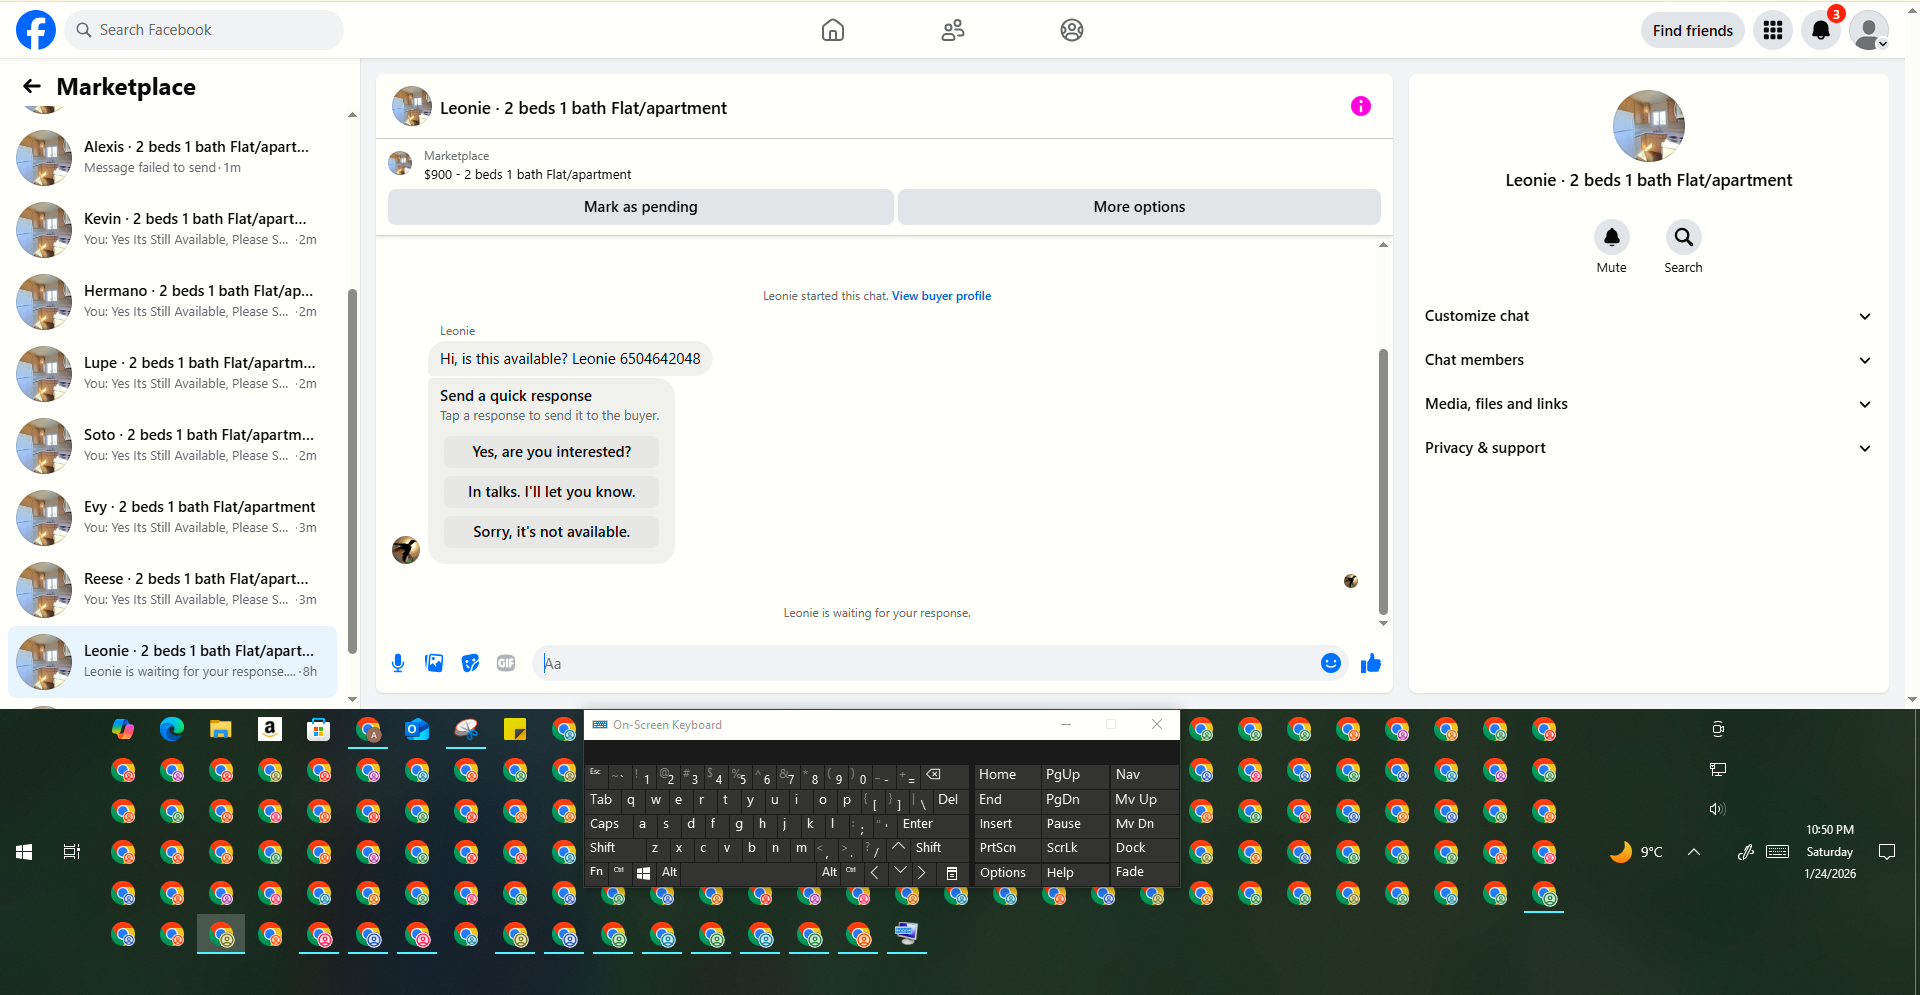This screenshot has height=995, width=1920.
Task: Open File Explorer from the taskbar
Action: (221, 730)
